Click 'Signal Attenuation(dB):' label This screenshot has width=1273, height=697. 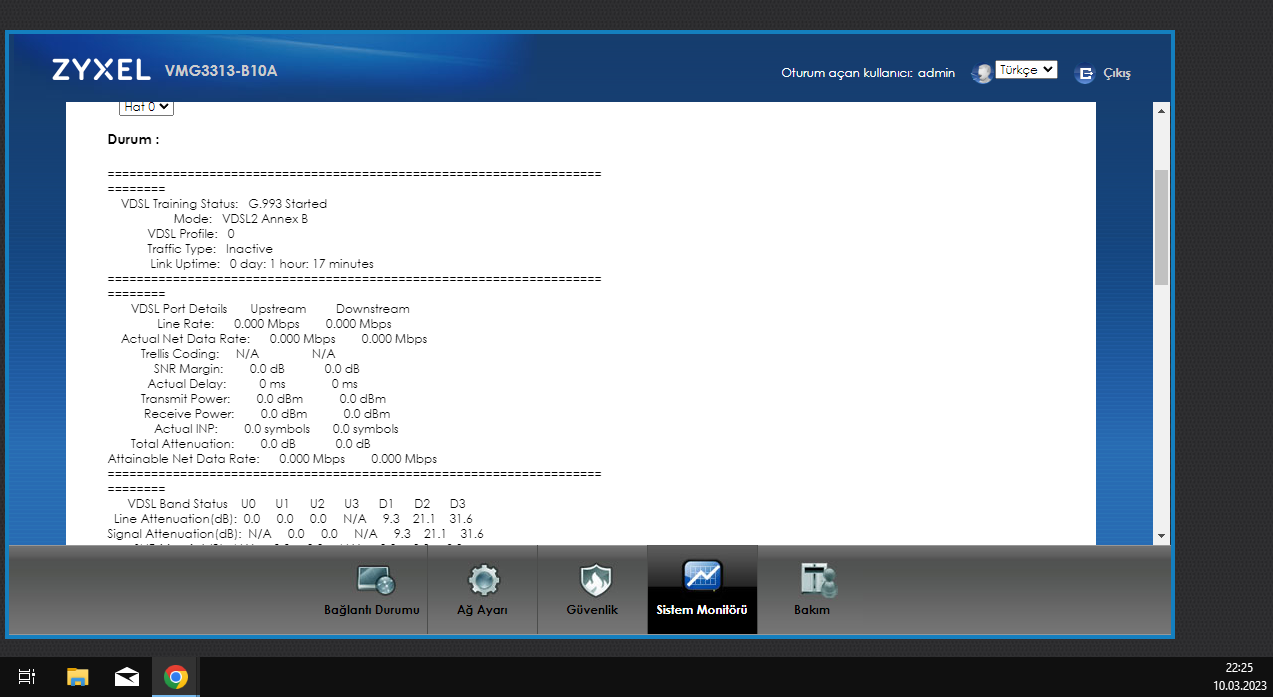(175, 534)
